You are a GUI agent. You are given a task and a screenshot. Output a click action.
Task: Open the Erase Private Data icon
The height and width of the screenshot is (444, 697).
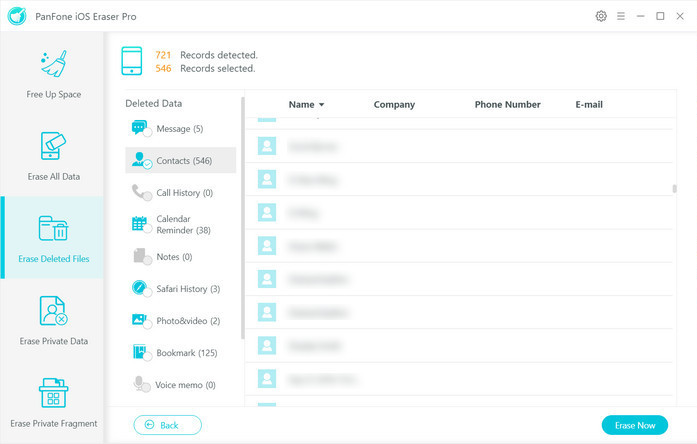(x=53, y=311)
